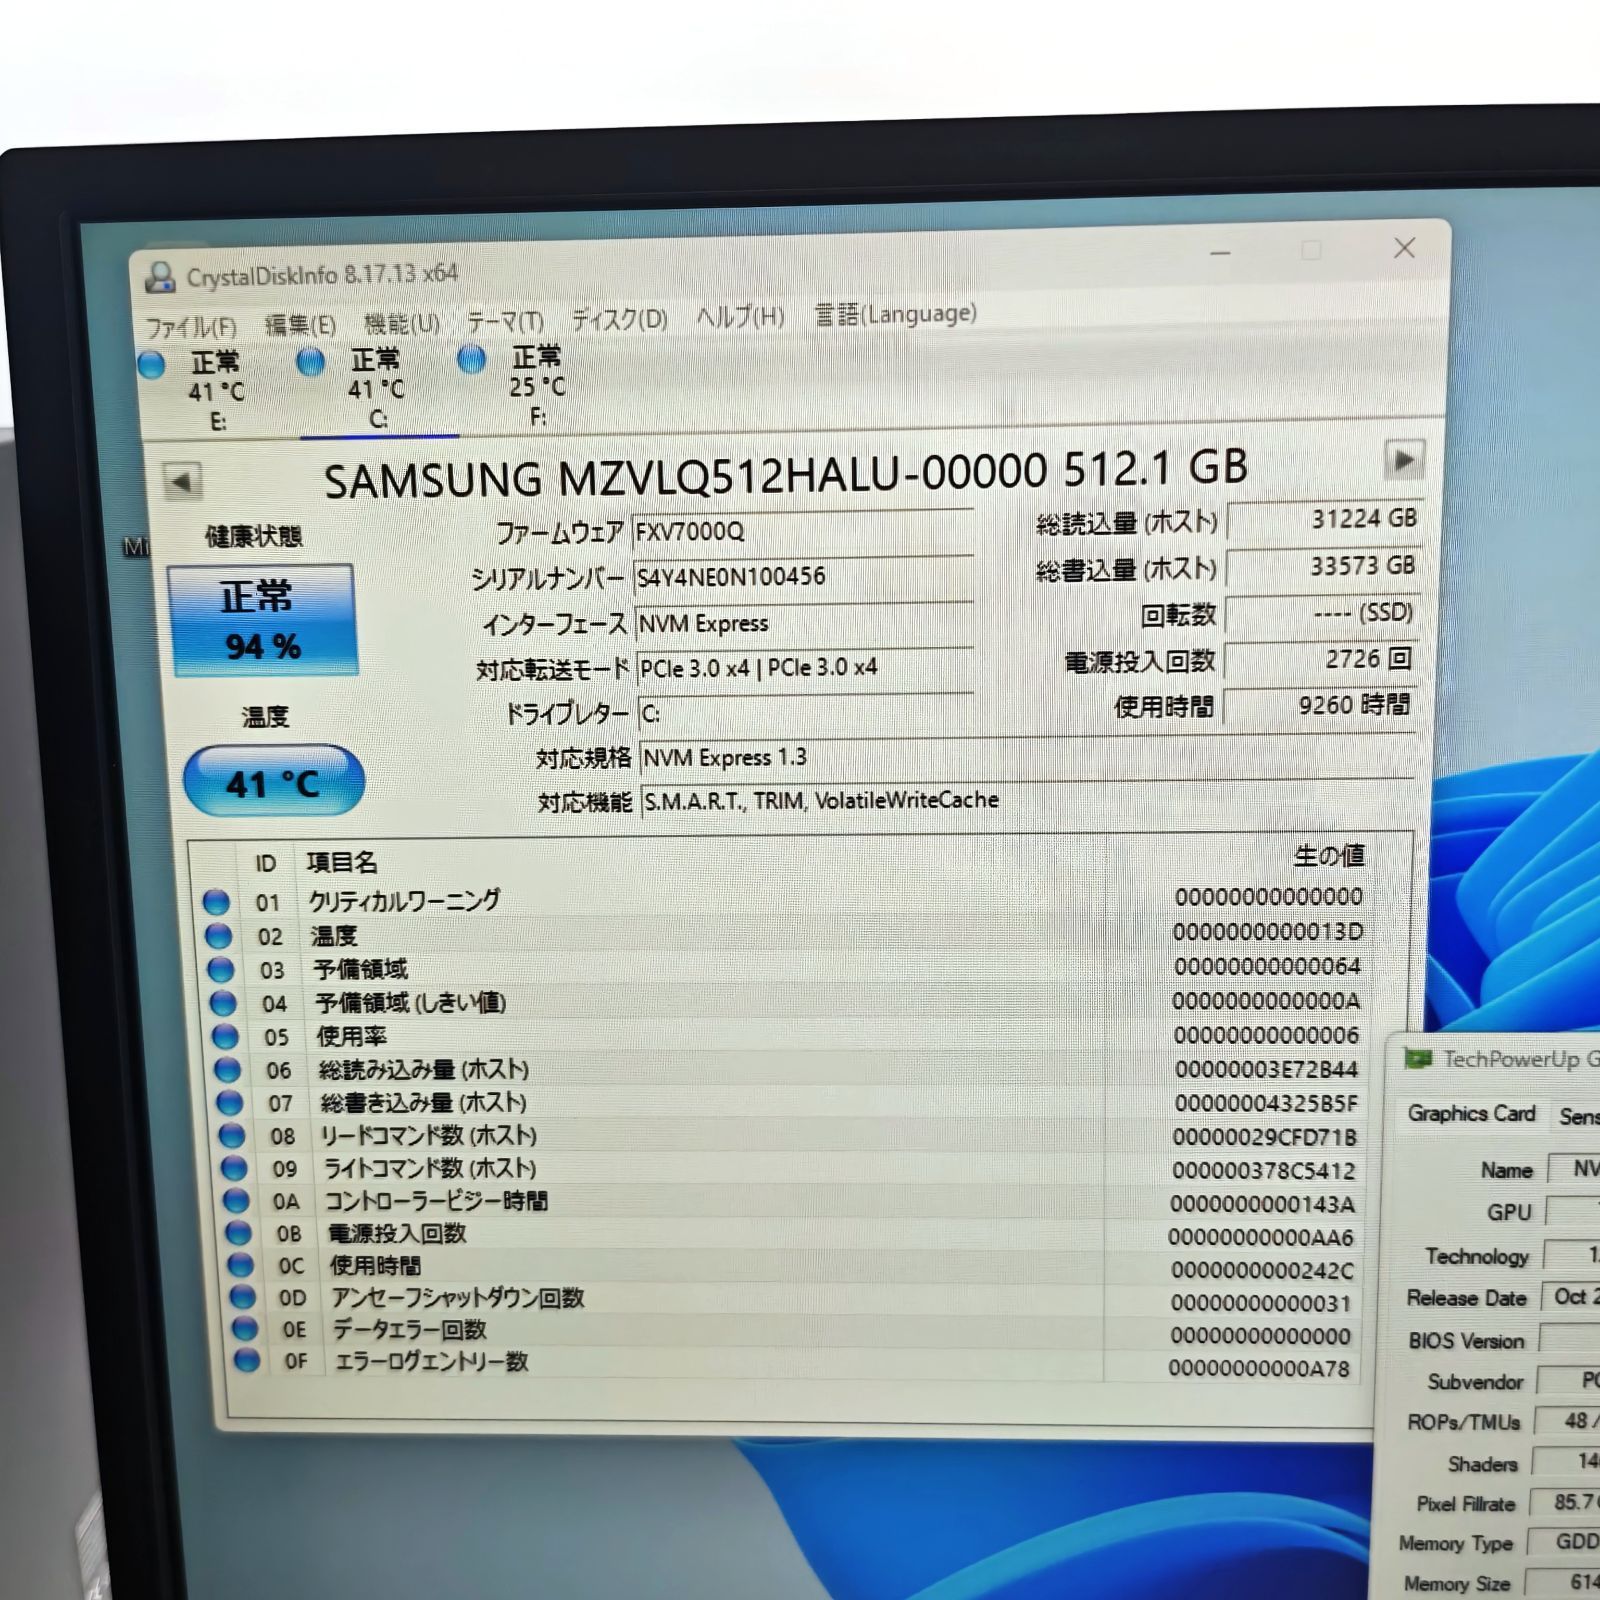Screen dimensions: 1600x1600
Task: Open the ファイル(F) menu
Action: [190, 327]
